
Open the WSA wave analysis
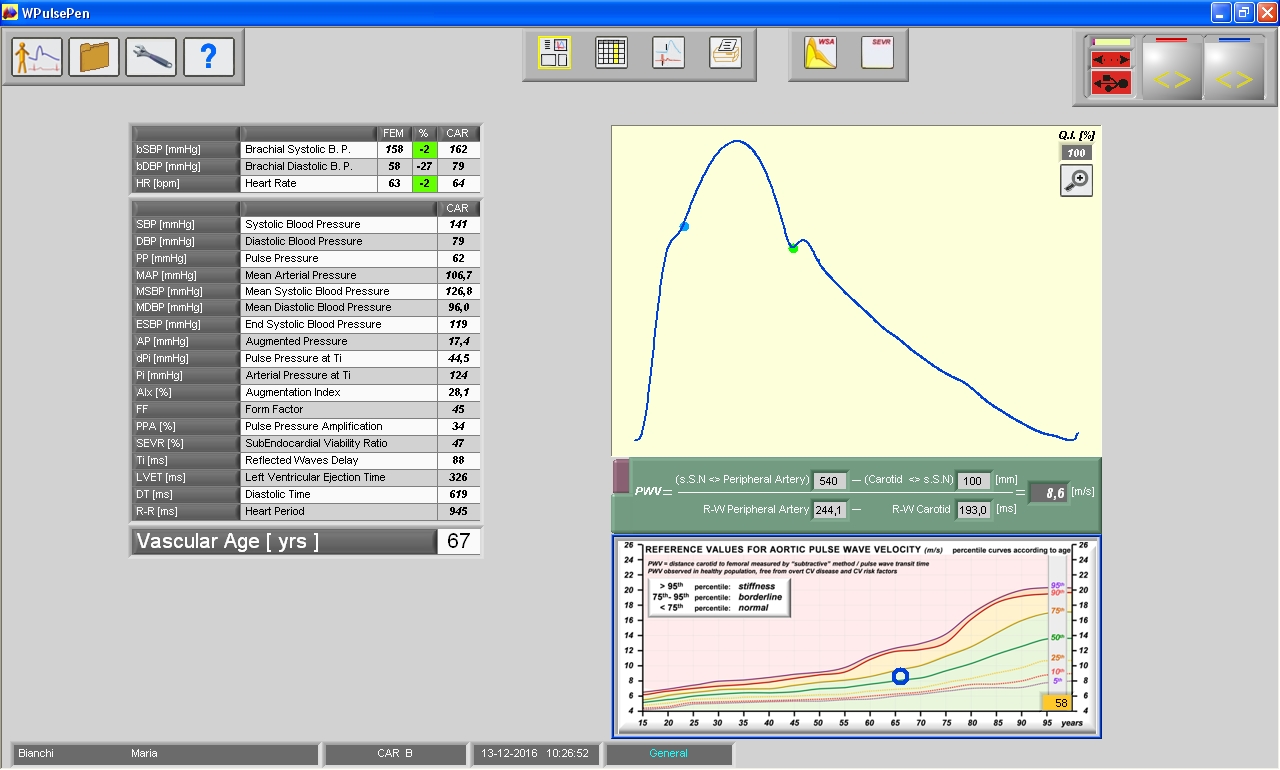click(x=820, y=53)
